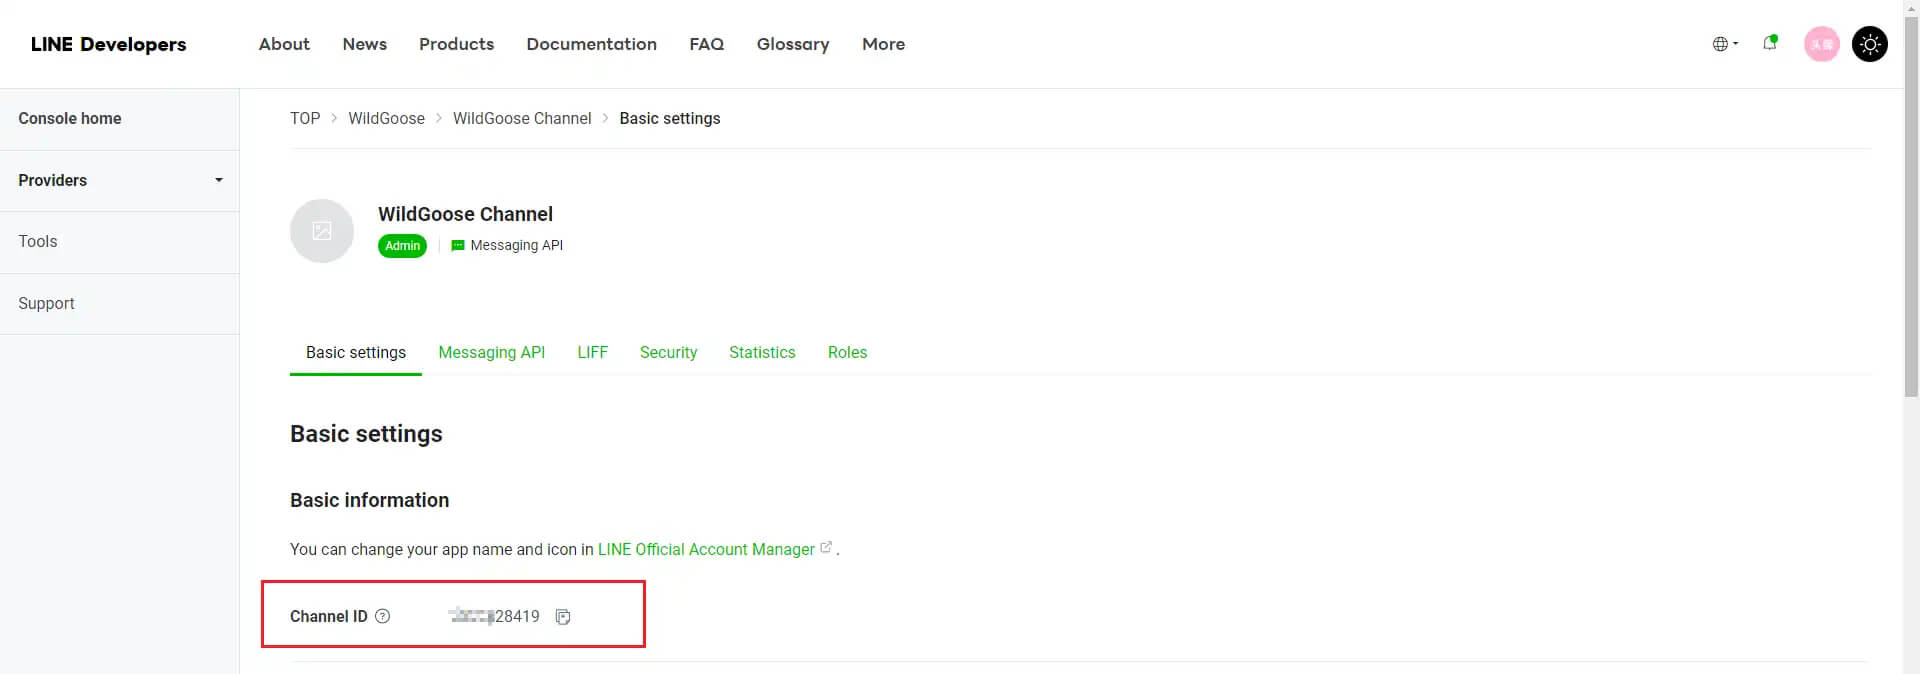Open the pink user avatar menu
The height and width of the screenshot is (674, 1920).
click(x=1821, y=44)
